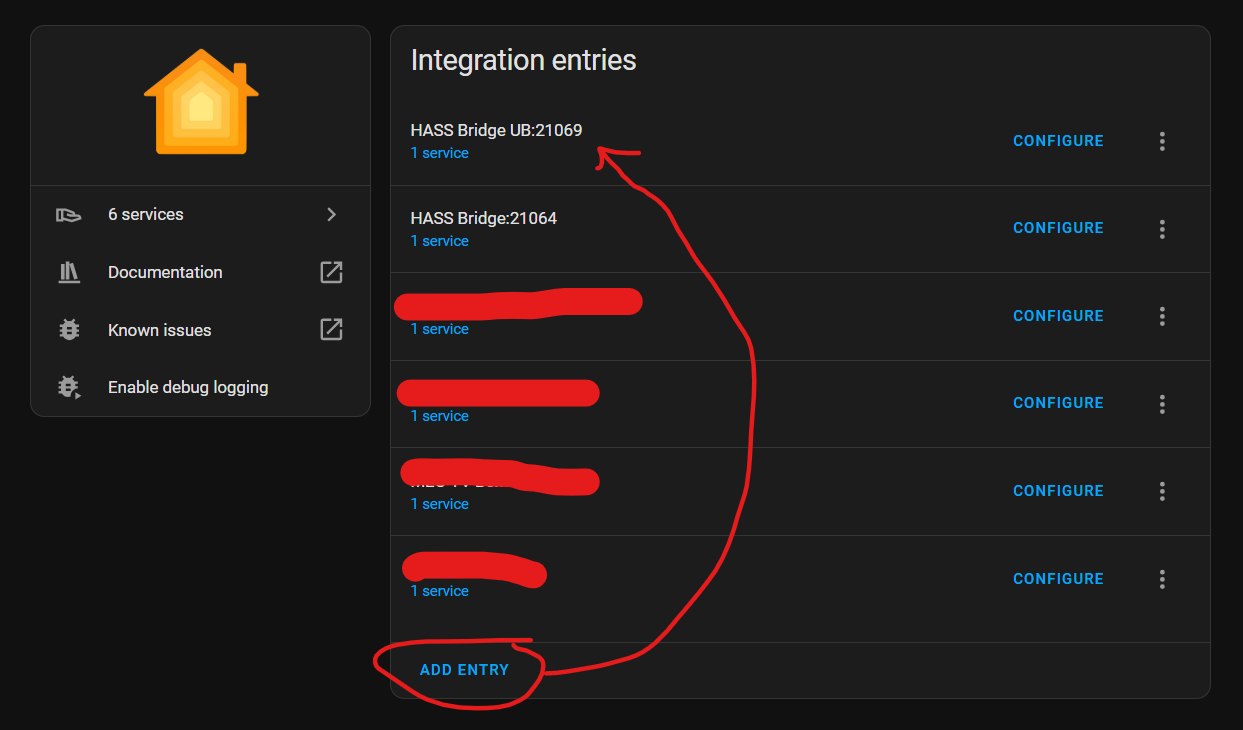Open the three-dot menu for HASS Bridge UB:21069
Image resolution: width=1243 pixels, height=730 pixels.
pyautogui.click(x=1162, y=141)
